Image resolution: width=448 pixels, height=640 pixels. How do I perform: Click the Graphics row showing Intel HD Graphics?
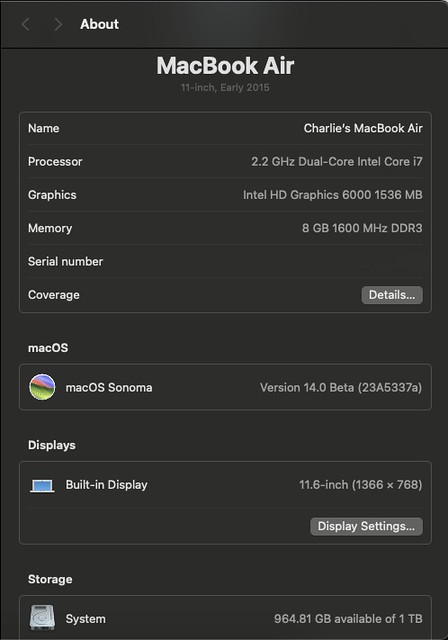(225, 195)
